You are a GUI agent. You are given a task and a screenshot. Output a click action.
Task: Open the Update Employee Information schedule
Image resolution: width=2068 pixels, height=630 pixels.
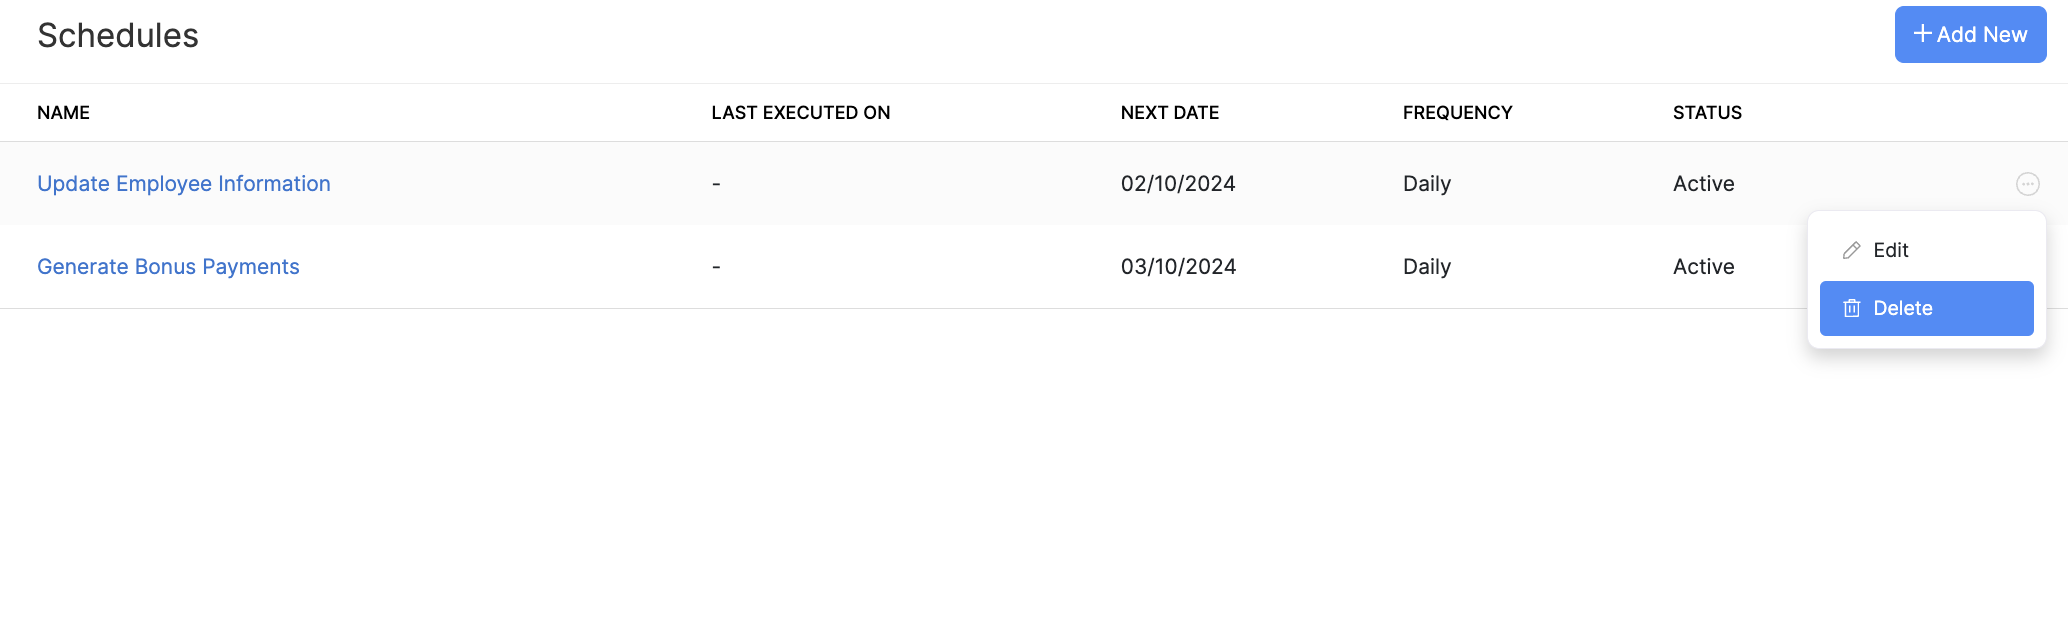click(x=184, y=184)
